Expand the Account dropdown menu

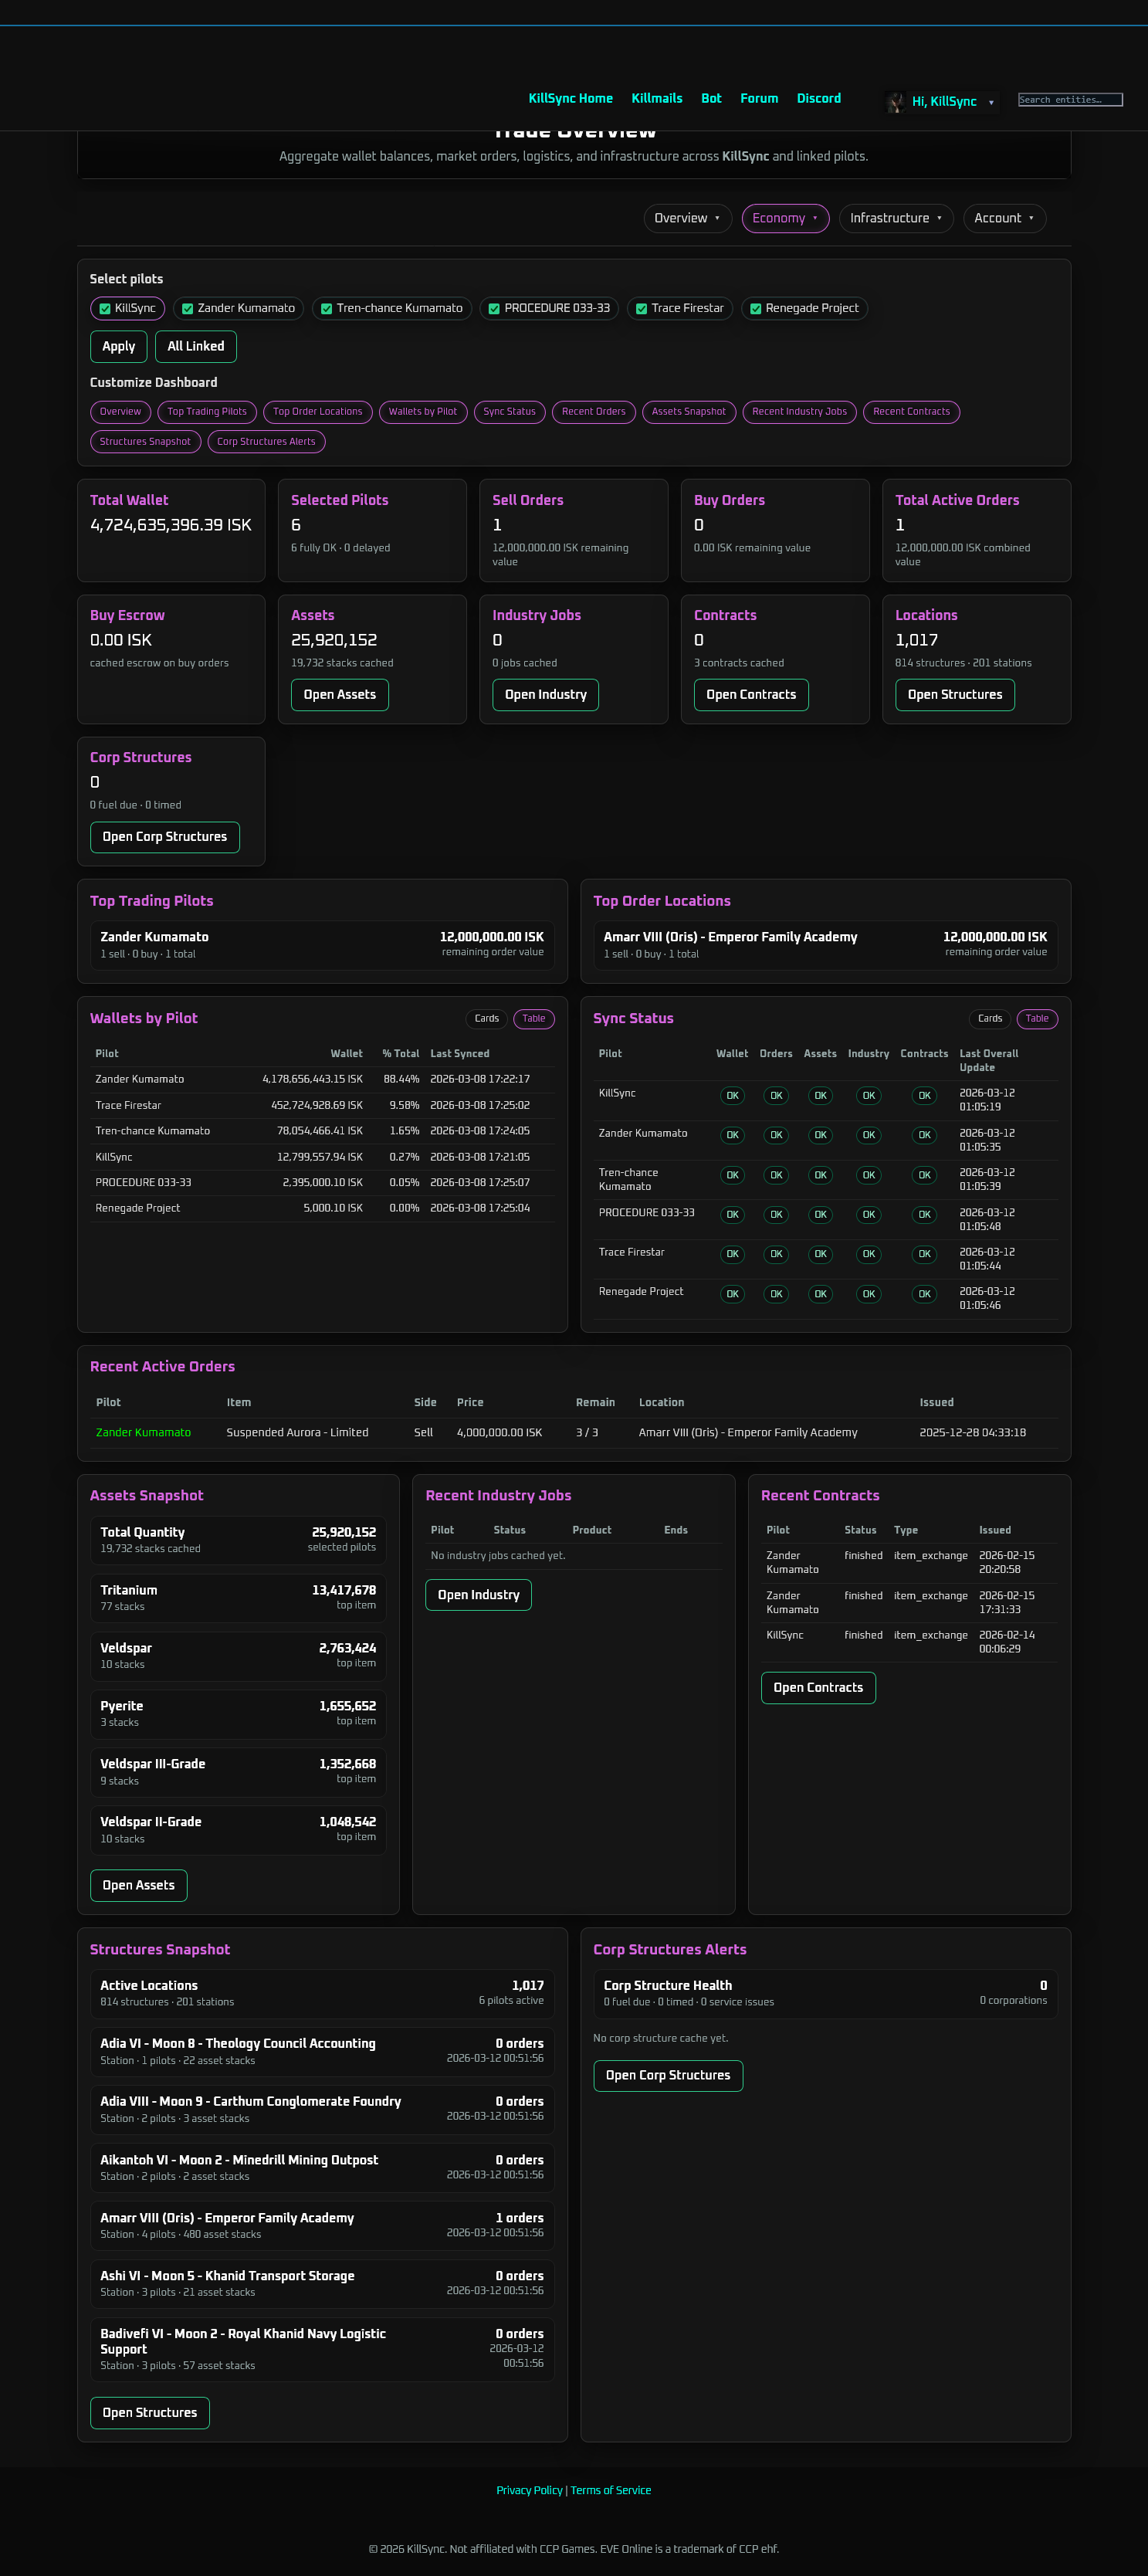(1003, 218)
